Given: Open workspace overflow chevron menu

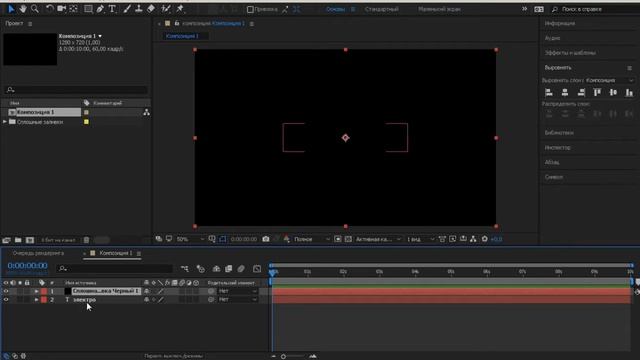Looking at the screenshot, I should click(x=524, y=9).
